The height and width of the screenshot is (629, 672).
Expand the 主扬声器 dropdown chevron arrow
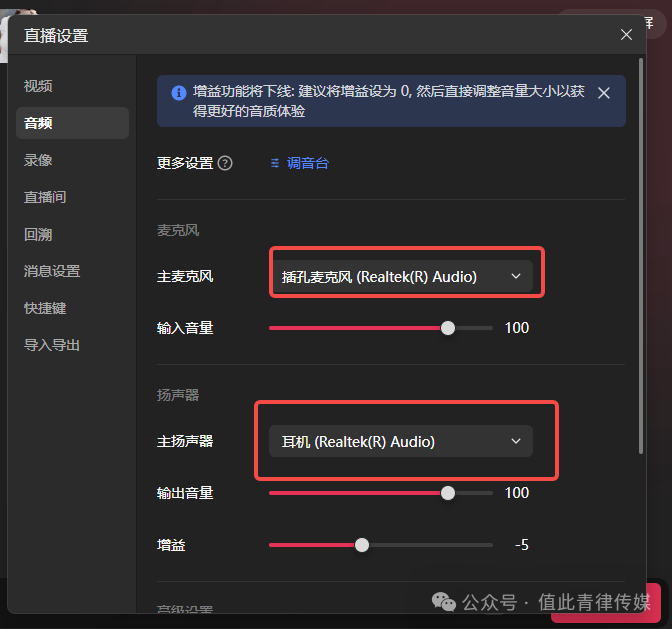[x=516, y=441]
